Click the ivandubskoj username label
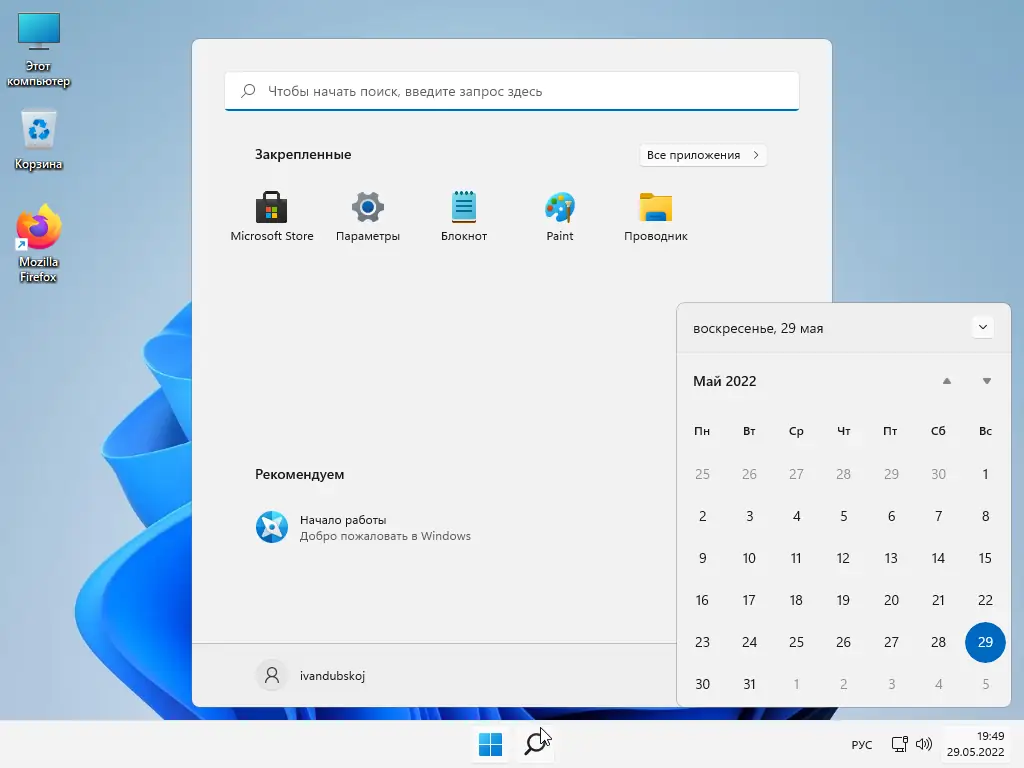Screen dimensions: 1024x768 [x=332, y=676]
